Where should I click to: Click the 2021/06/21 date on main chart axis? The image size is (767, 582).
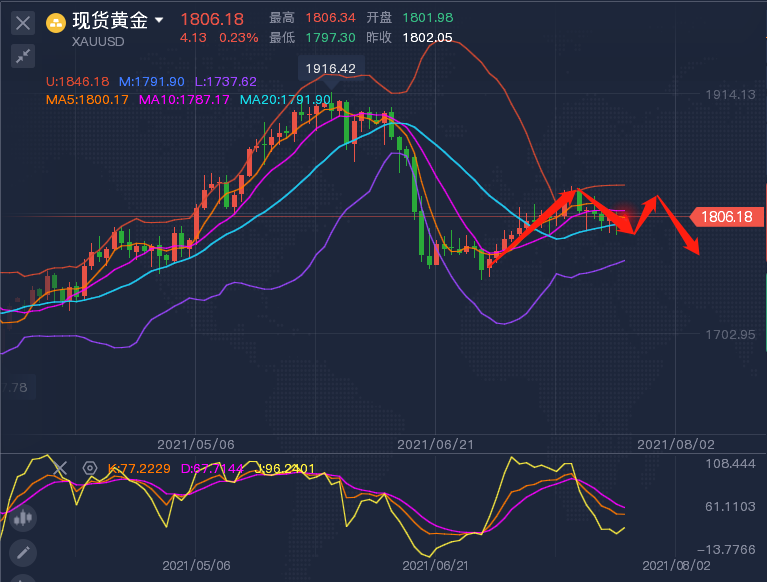436,442
